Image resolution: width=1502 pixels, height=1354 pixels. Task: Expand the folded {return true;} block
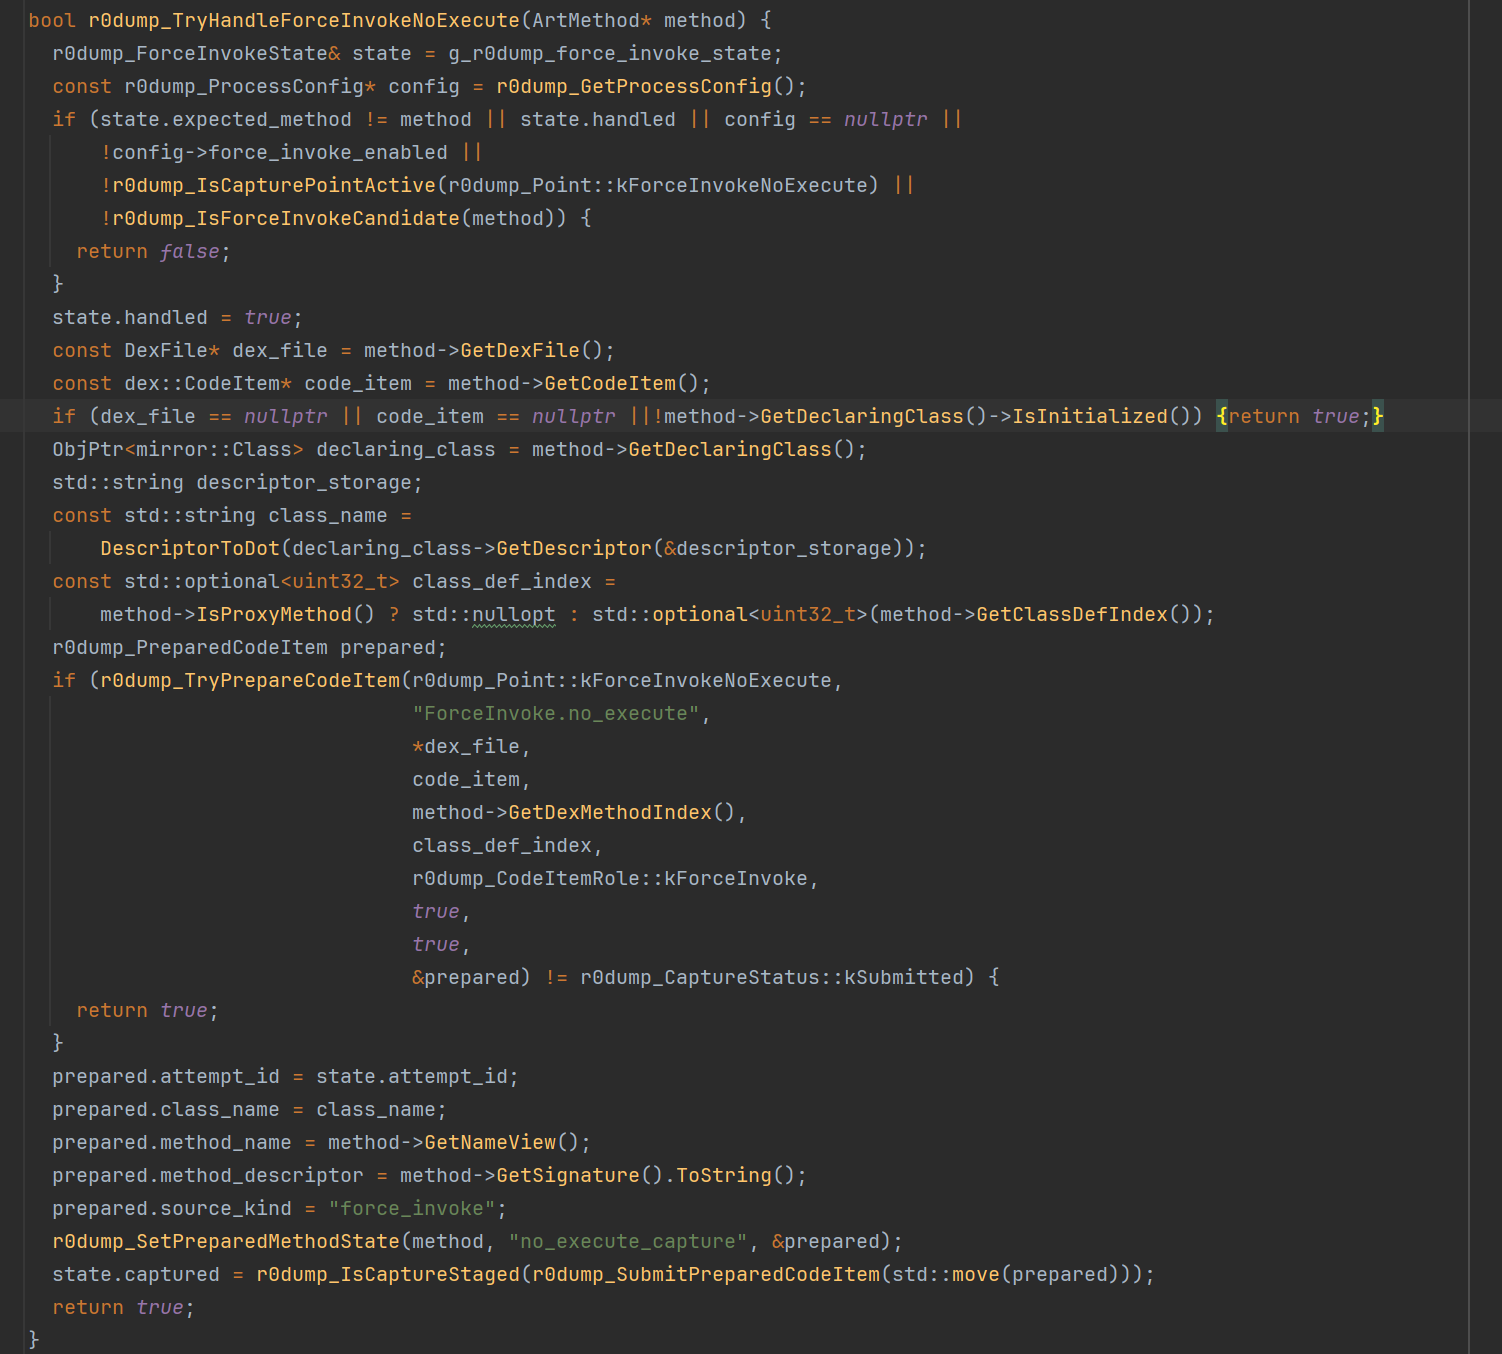[x=1300, y=416]
